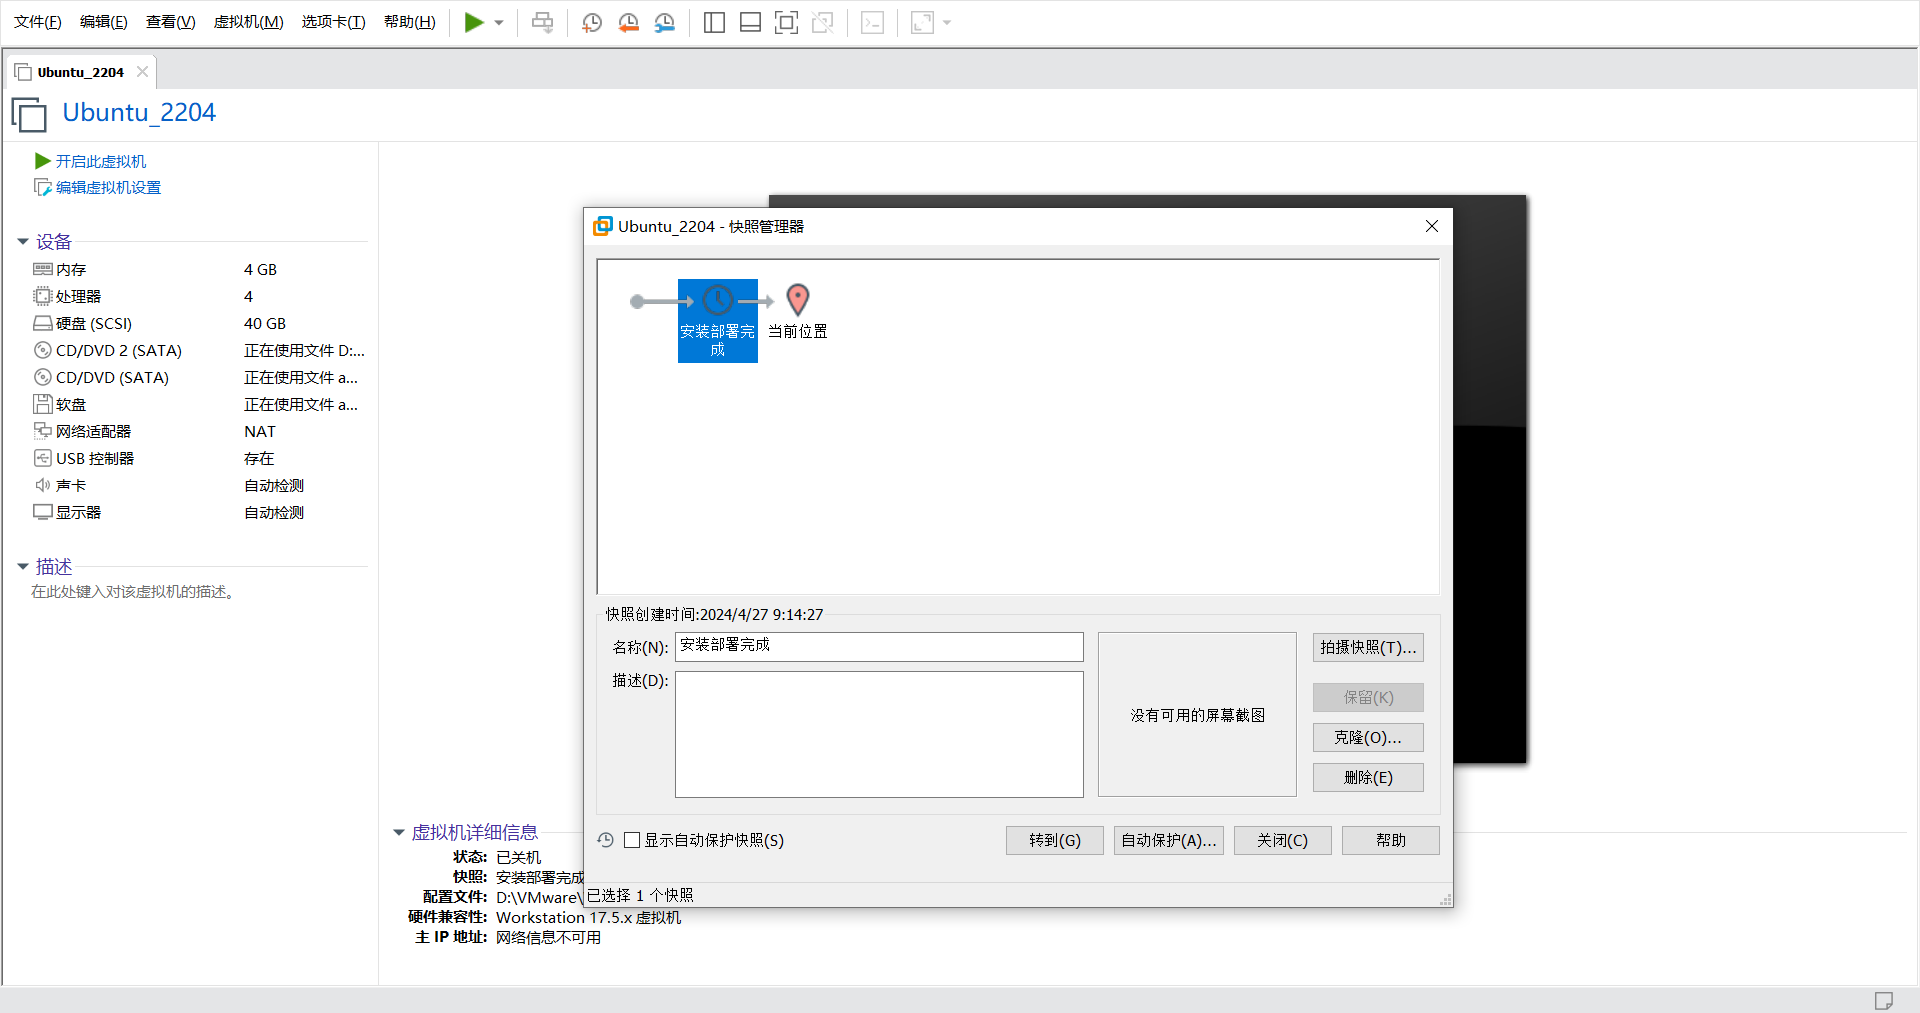Click the description text area in sidebar
The width and height of the screenshot is (1920, 1013).
[x=133, y=592]
